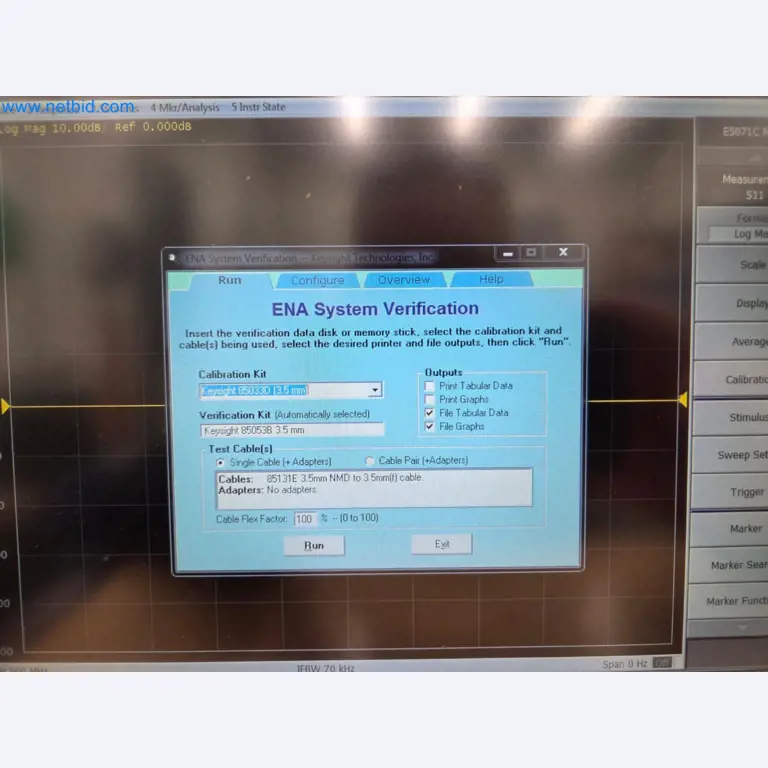Enable the Print Graphs checkbox
Image resolution: width=768 pixels, height=768 pixels.
(x=430, y=399)
